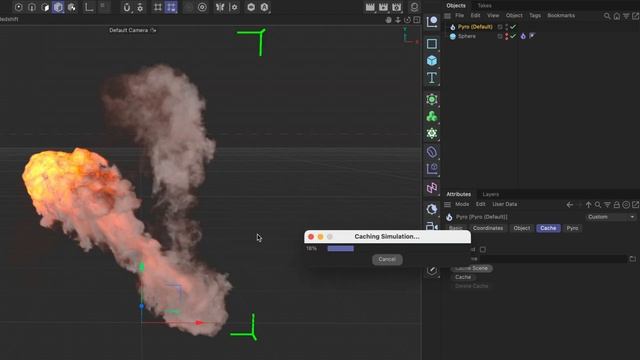The image size is (640, 360).
Task: Switch to the Pyro tab
Action: click(572, 228)
